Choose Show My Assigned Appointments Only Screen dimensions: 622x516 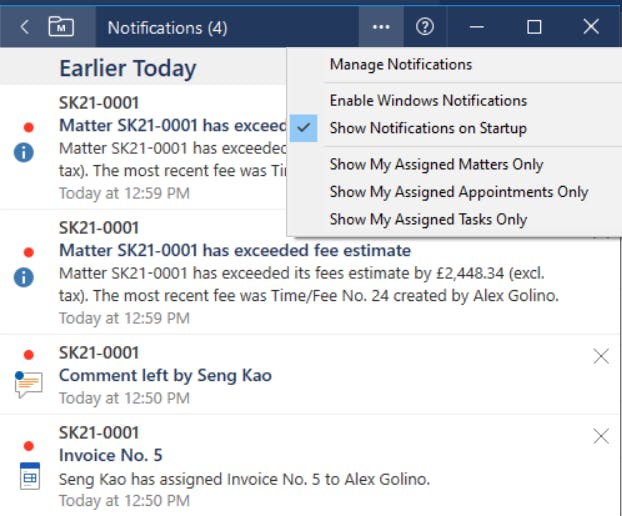[458, 192]
